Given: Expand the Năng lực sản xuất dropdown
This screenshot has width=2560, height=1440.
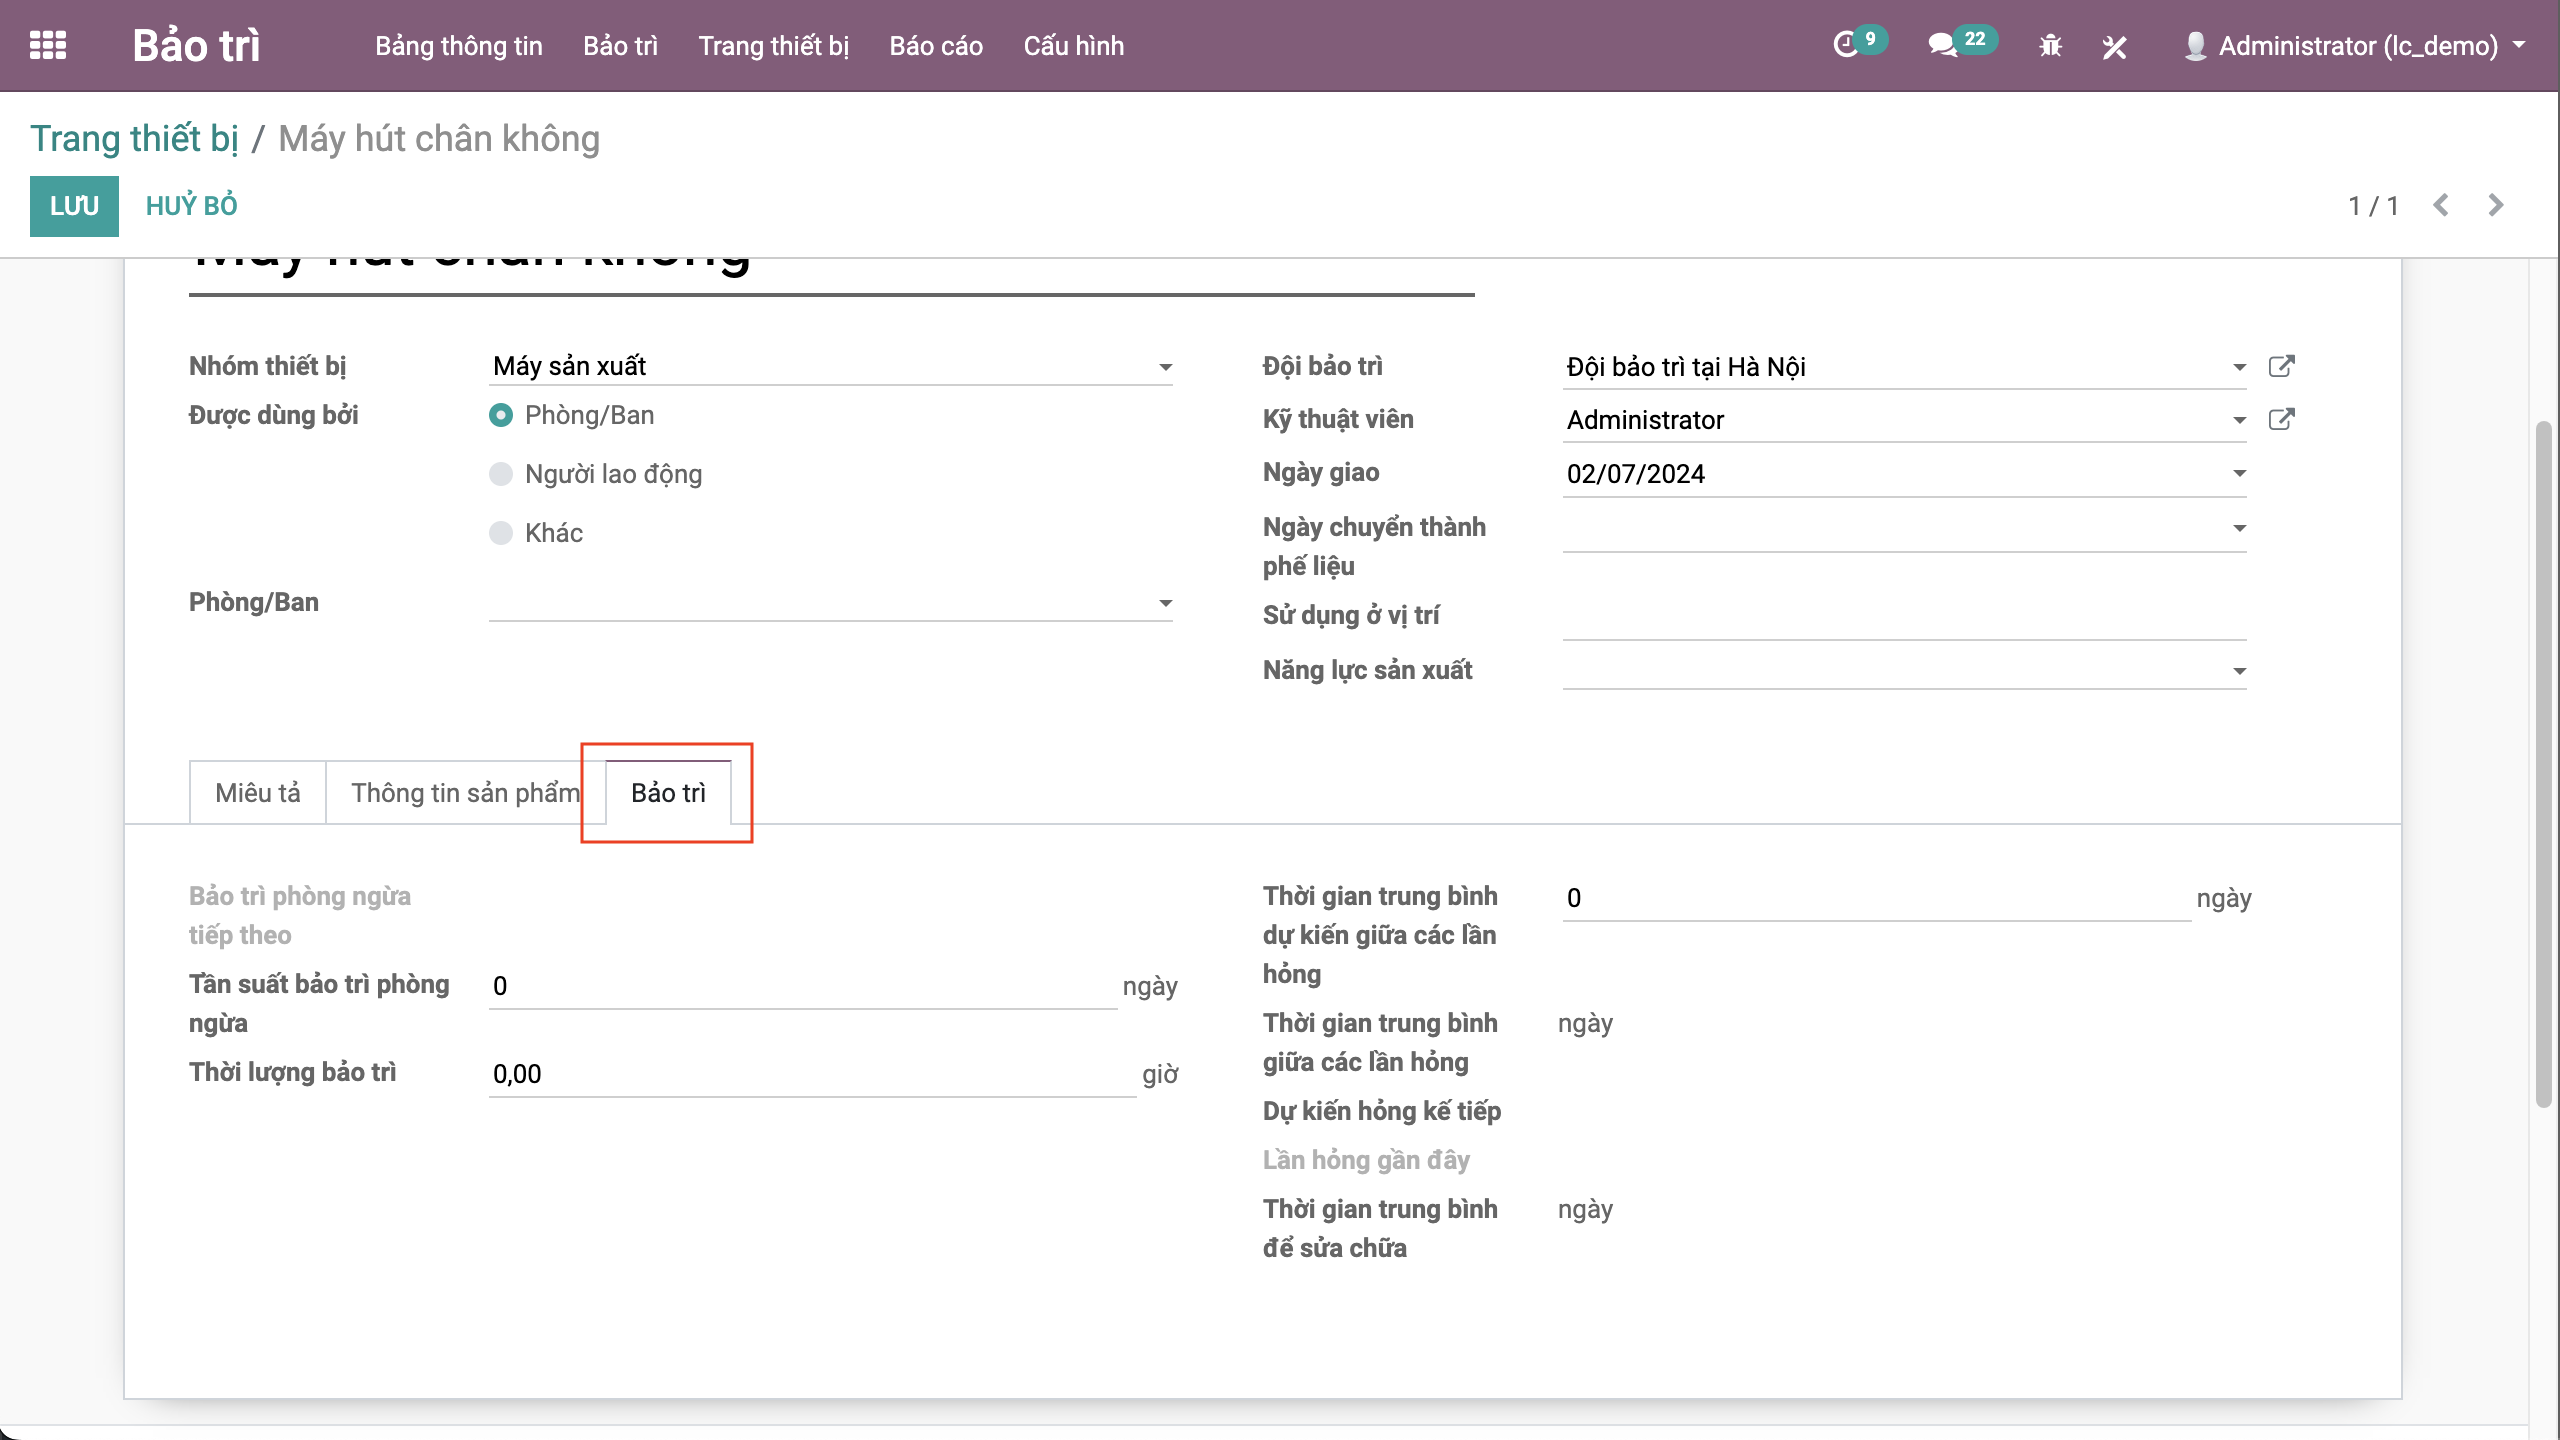Looking at the screenshot, I should click(2239, 671).
